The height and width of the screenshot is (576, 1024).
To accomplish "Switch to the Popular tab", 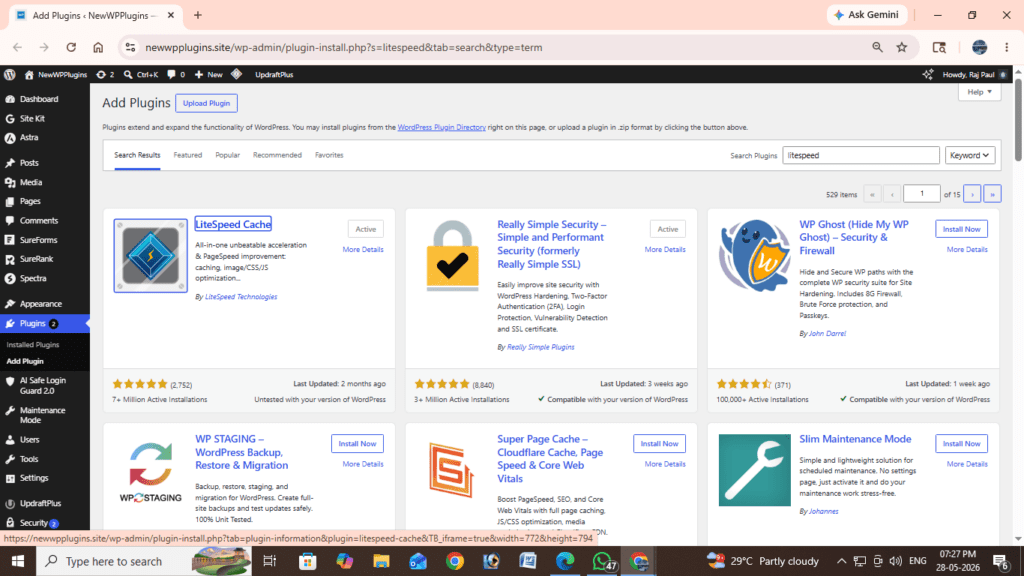I will [x=227, y=155].
